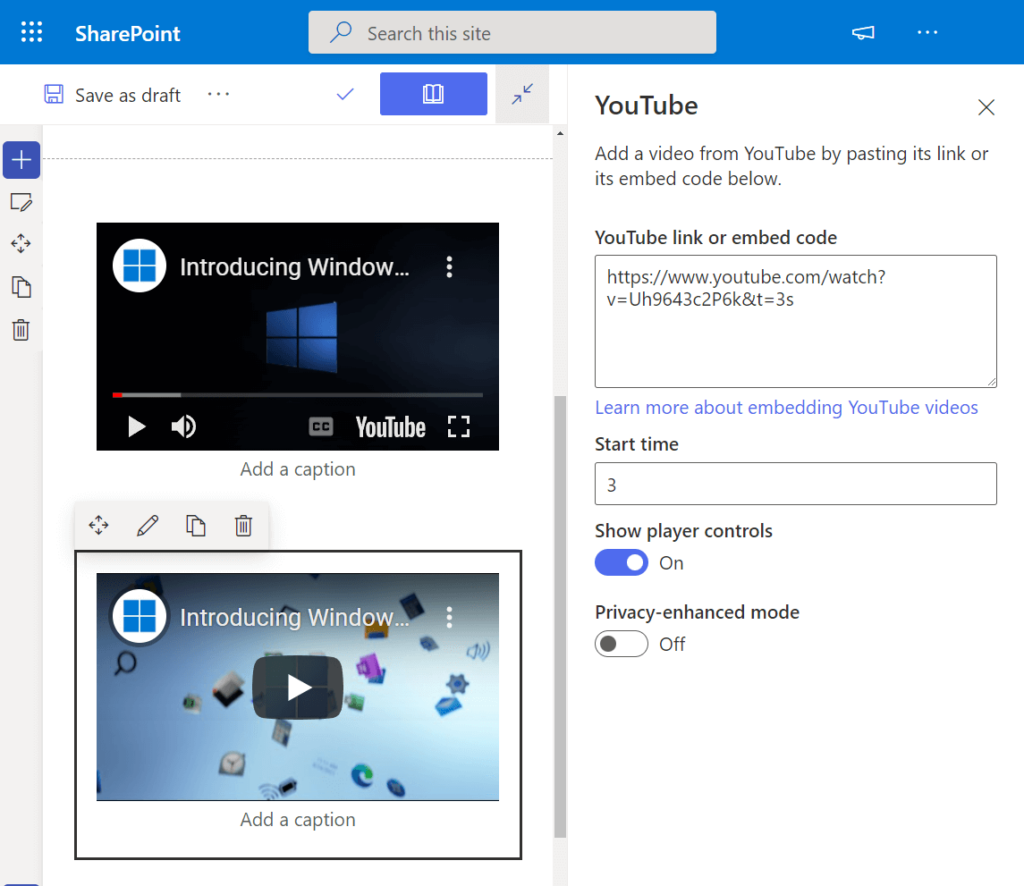The height and width of the screenshot is (886, 1024).
Task: Click the YouTube logo on first video player
Action: click(x=391, y=427)
